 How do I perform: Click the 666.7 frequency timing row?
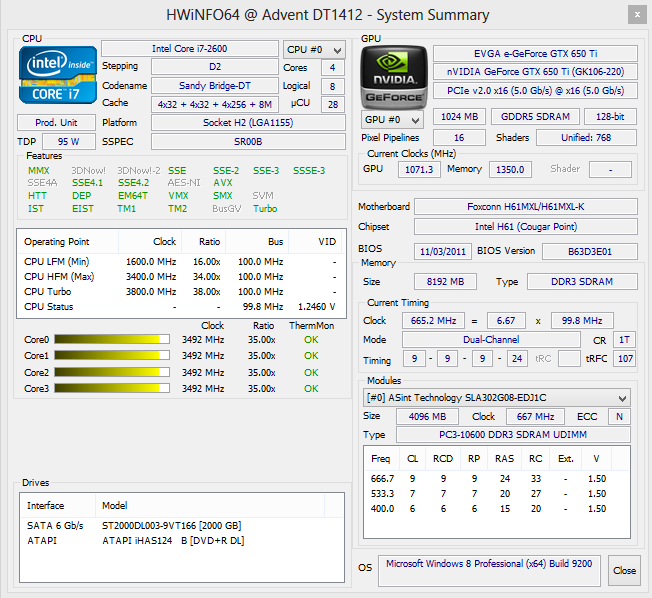click(x=496, y=479)
